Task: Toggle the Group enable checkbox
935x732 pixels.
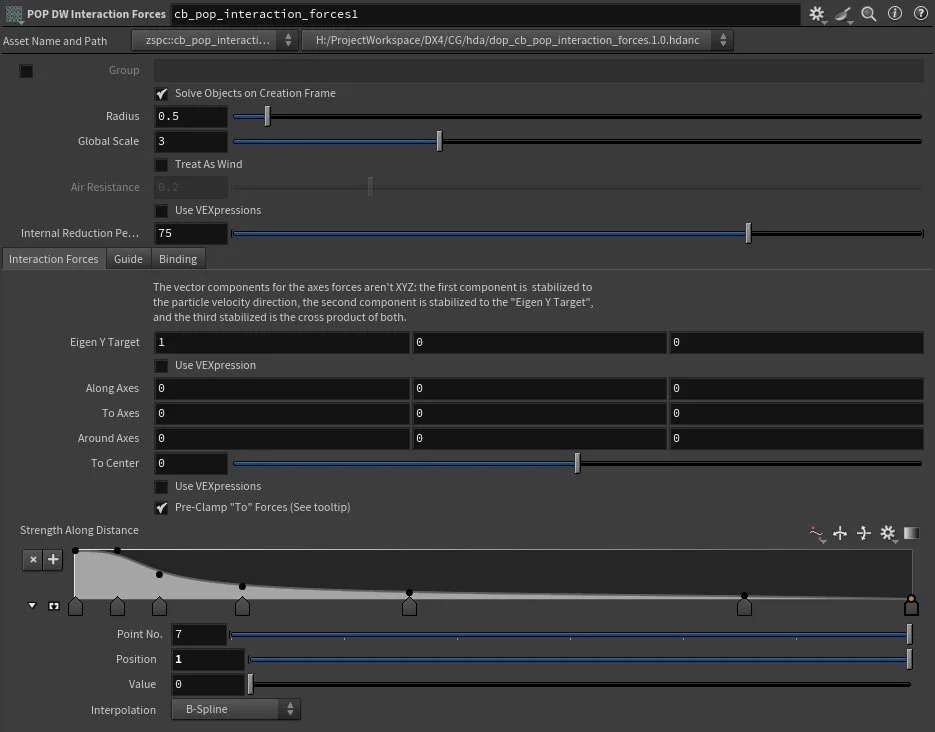Action: (x=26, y=71)
